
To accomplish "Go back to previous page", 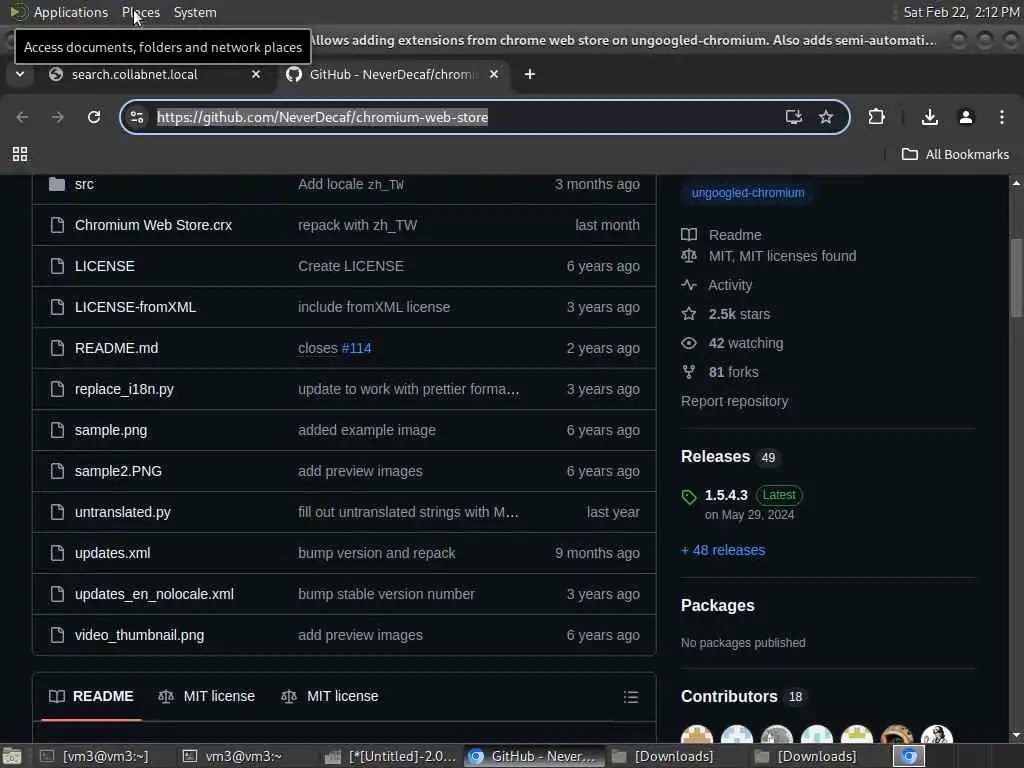I will (x=22, y=117).
